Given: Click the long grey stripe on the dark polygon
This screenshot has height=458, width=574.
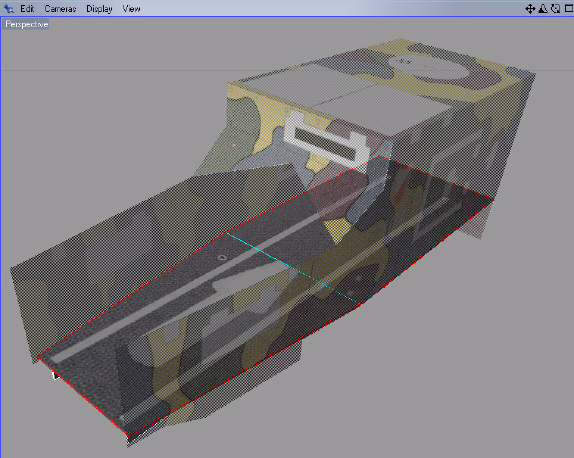Looking at the screenshot, I should pos(187,287).
